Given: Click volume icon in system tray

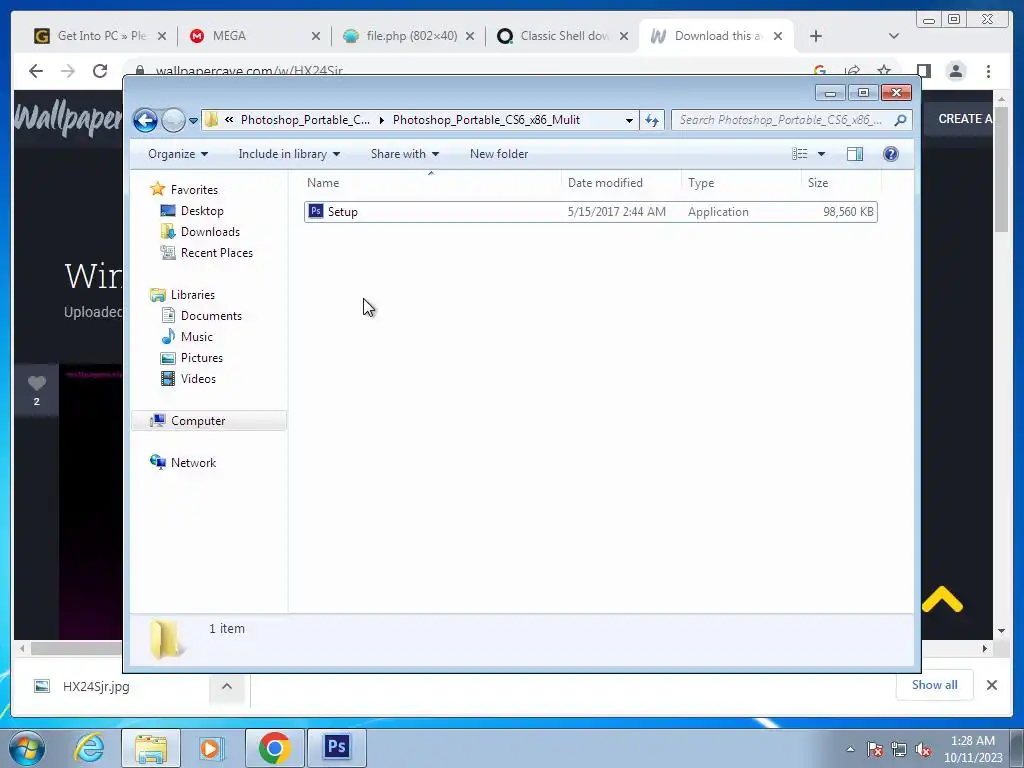Looking at the screenshot, I should pyautogui.click(x=923, y=750).
